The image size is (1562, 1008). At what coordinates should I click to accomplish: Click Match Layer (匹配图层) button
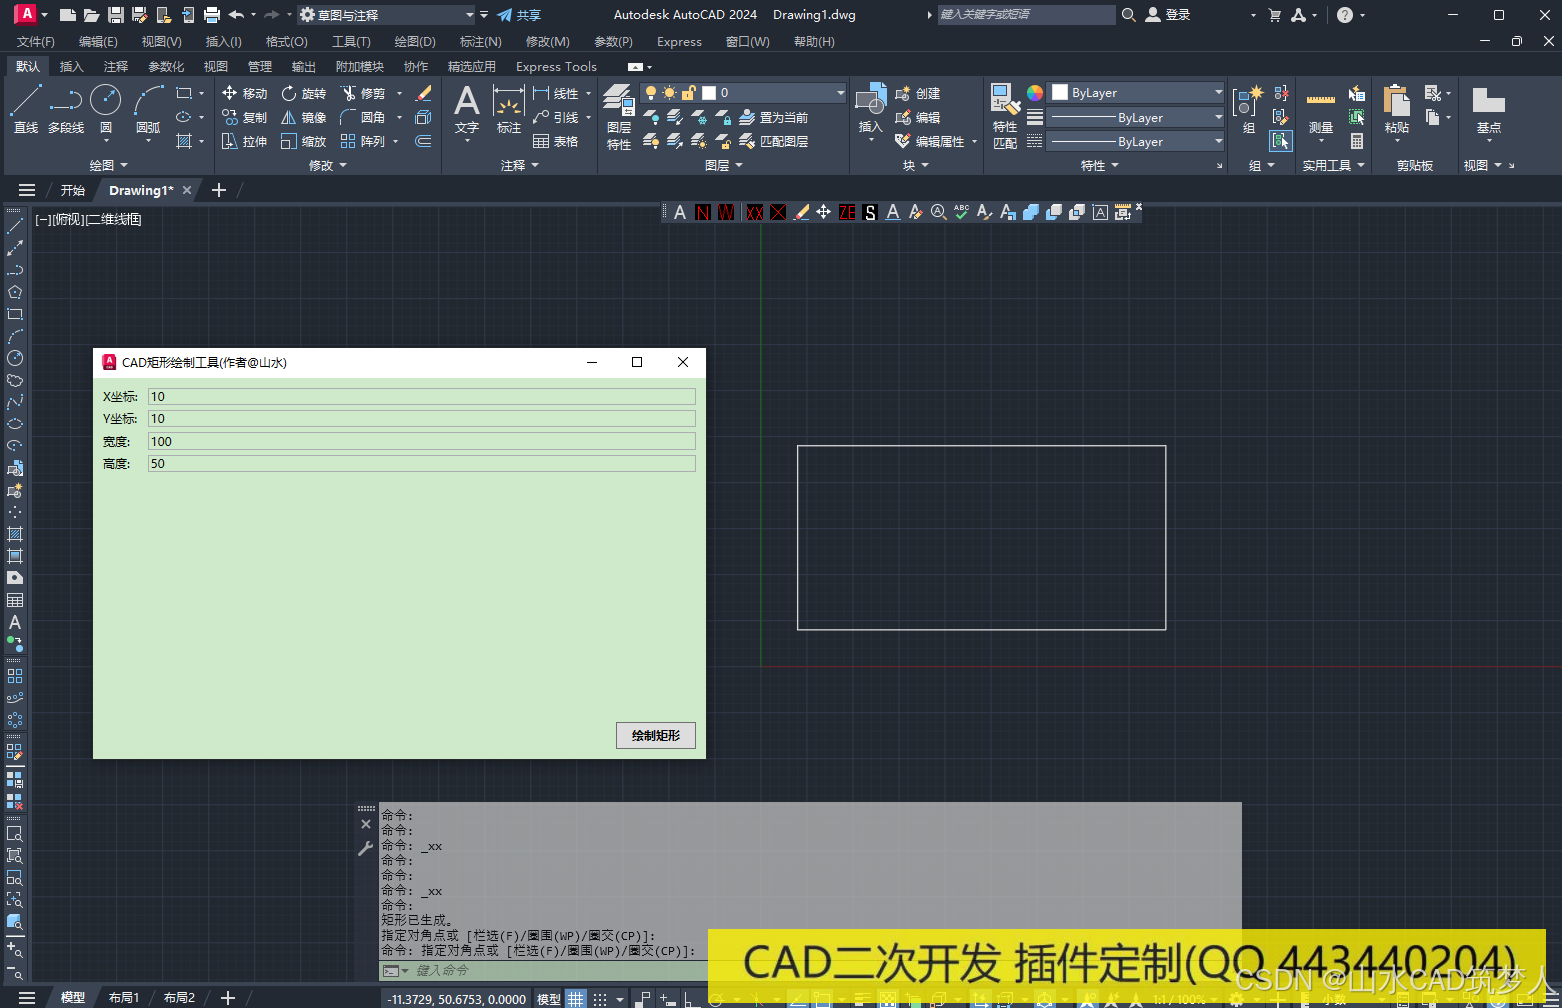(774, 141)
